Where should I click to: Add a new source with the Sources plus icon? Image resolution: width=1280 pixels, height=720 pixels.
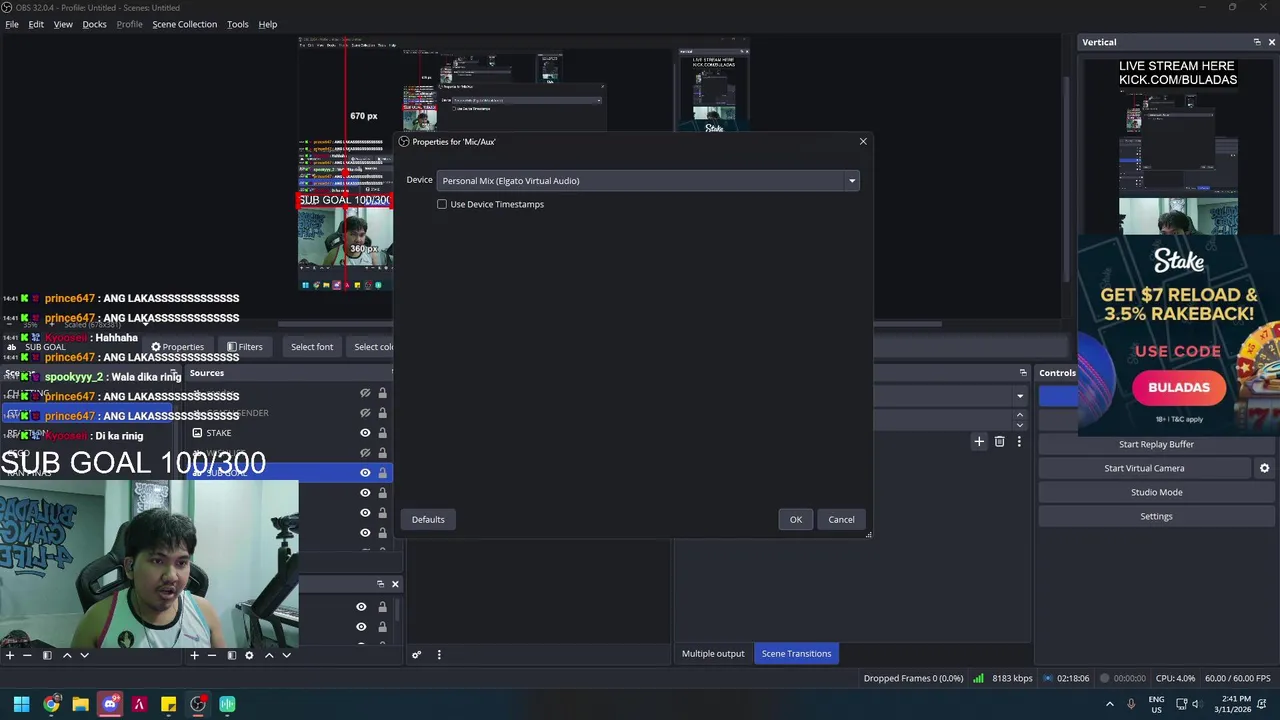(x=194, y=655)
